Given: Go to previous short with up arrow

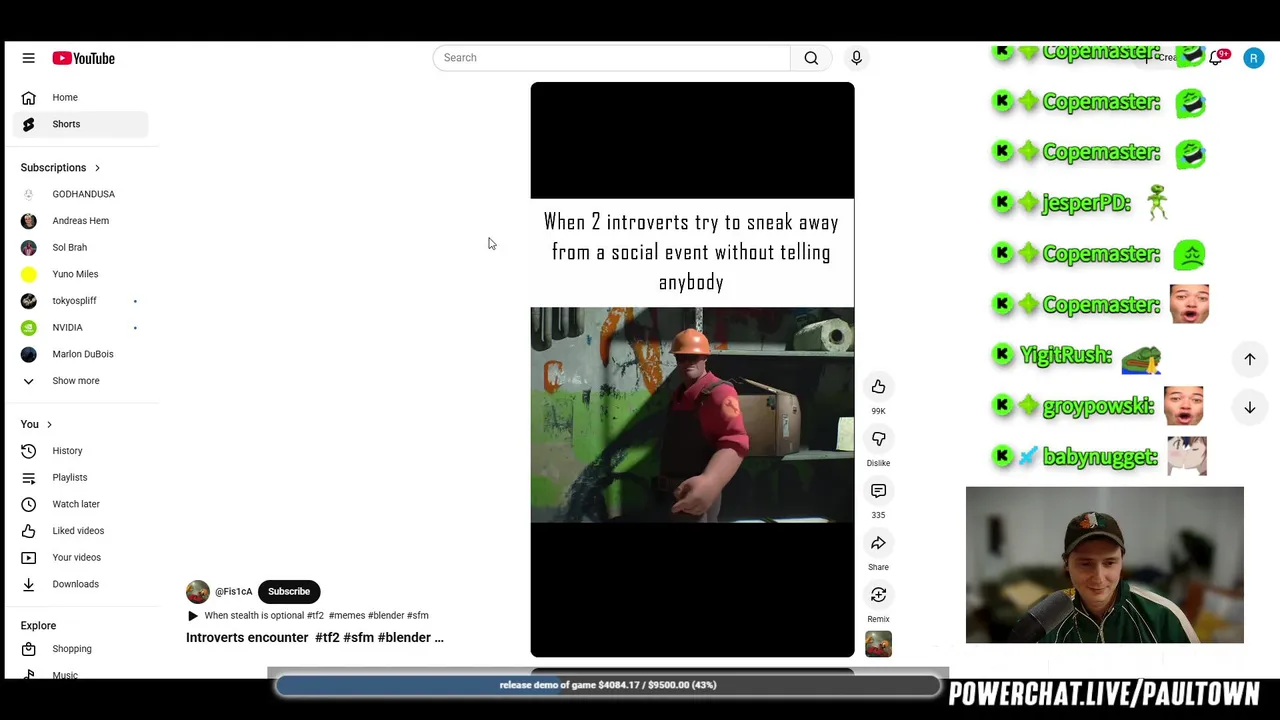Looking at the screenshot, I should point(1249,359).
